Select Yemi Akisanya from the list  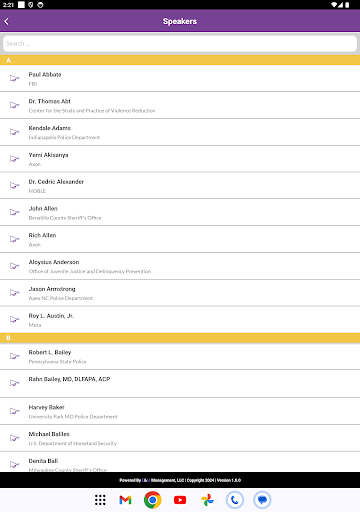pyautogui.click(x=180, y=159)
